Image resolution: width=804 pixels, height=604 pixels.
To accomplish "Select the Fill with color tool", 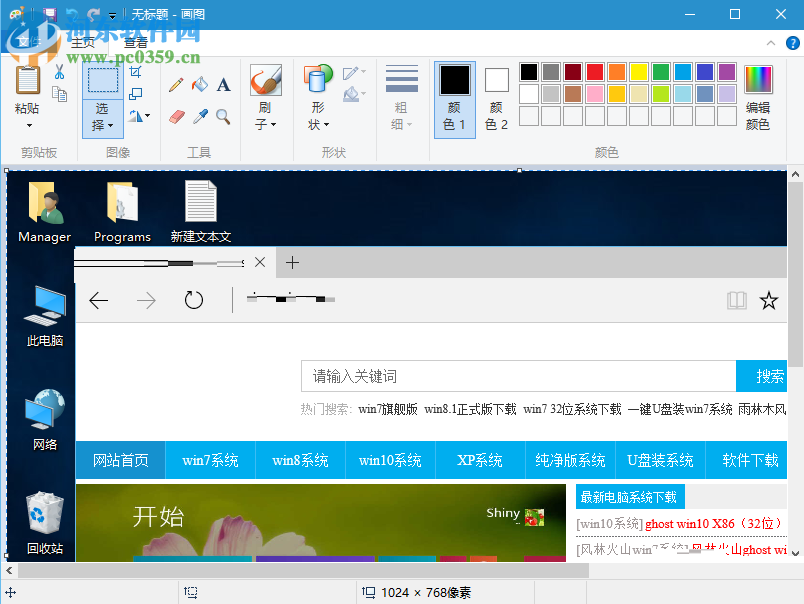I will (198, 82).
